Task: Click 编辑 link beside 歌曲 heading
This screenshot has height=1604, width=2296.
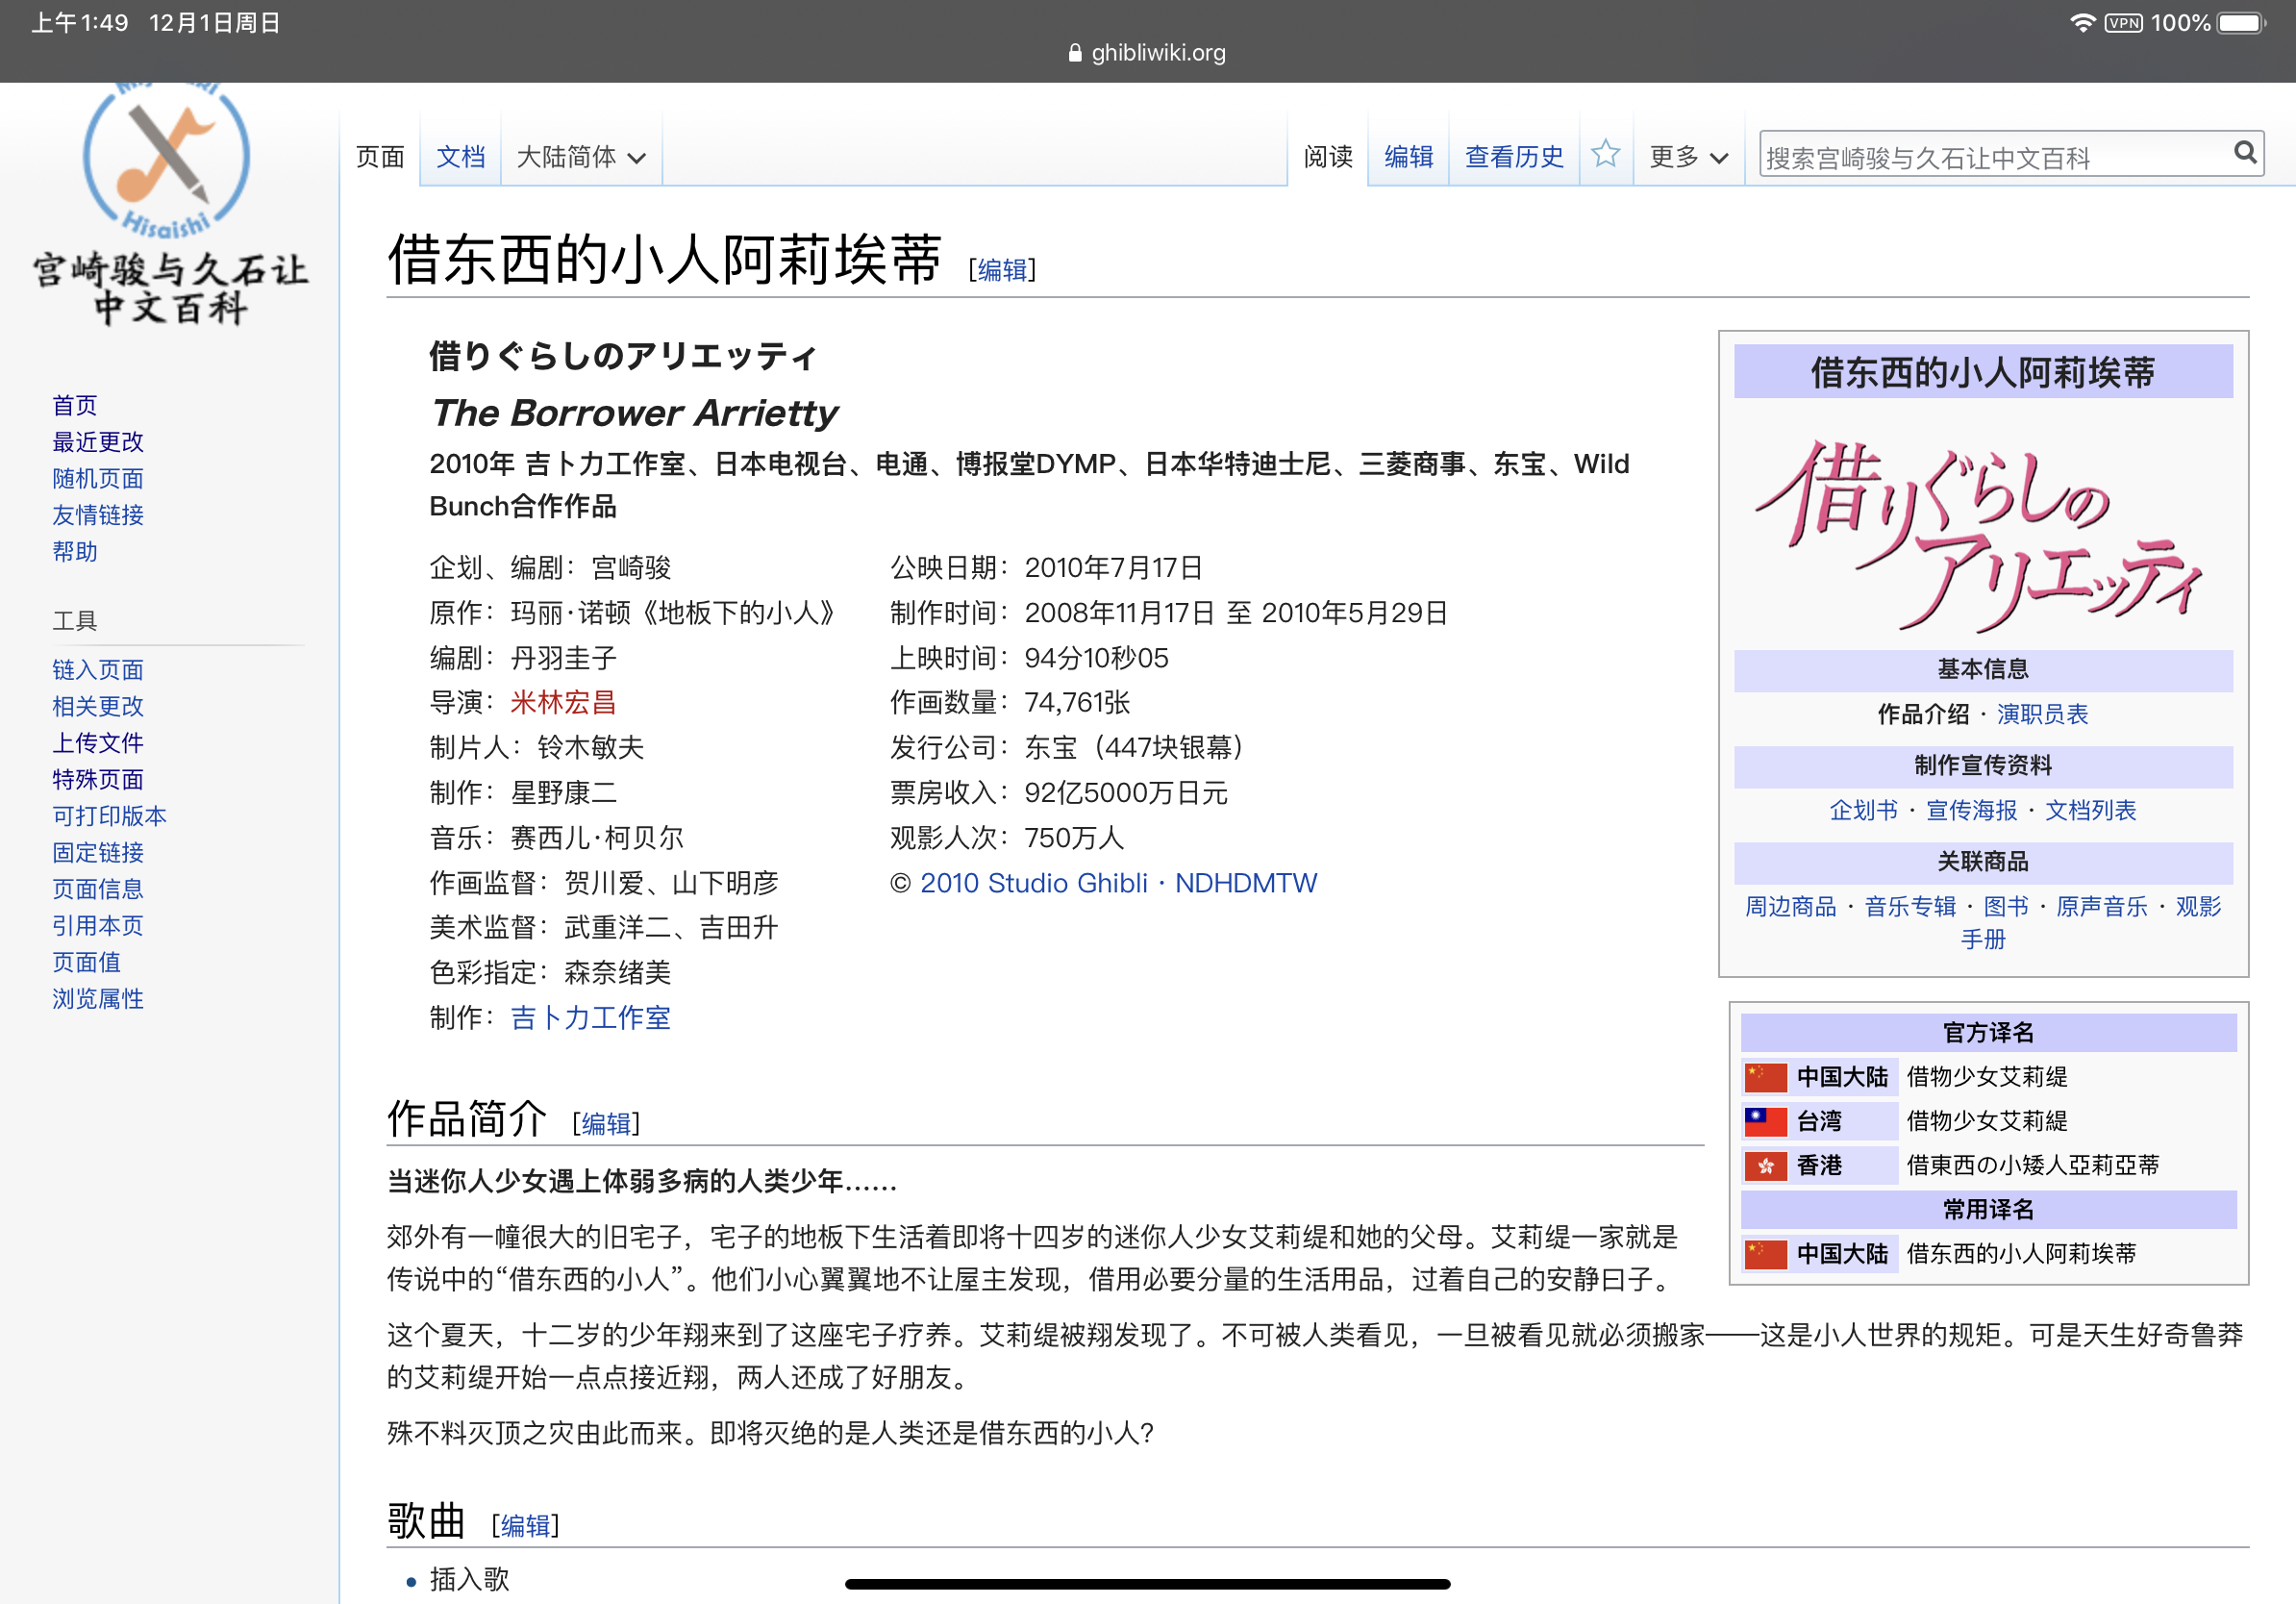Action: click(x=525, y=1526)
